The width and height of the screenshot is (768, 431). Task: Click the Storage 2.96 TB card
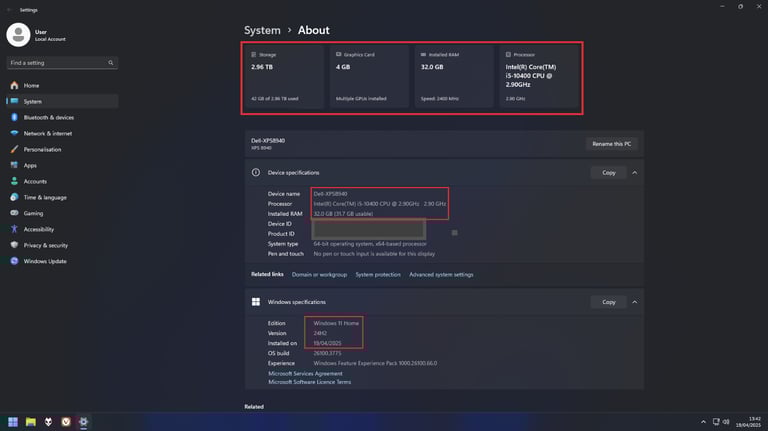click(x=285, y=76)
